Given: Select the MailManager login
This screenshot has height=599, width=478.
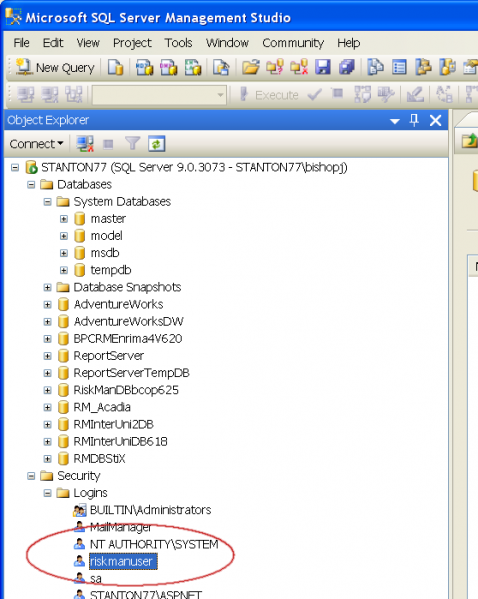Looking at the screenshot, I should click(x=121, y=527).
